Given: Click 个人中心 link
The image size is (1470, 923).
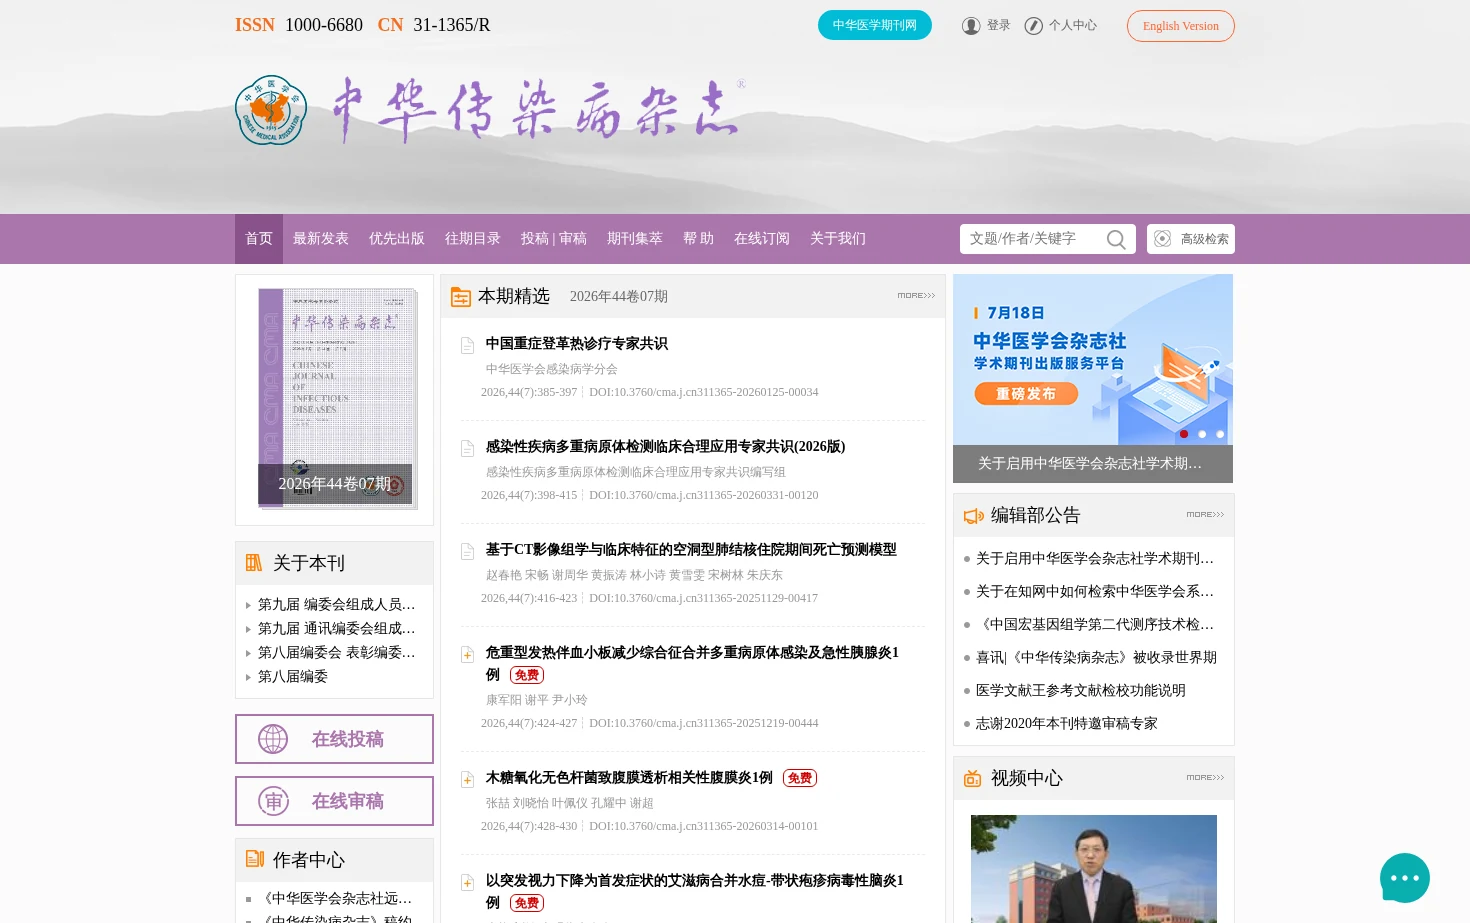Looking at the screenshot, I should click(1073, 26).
